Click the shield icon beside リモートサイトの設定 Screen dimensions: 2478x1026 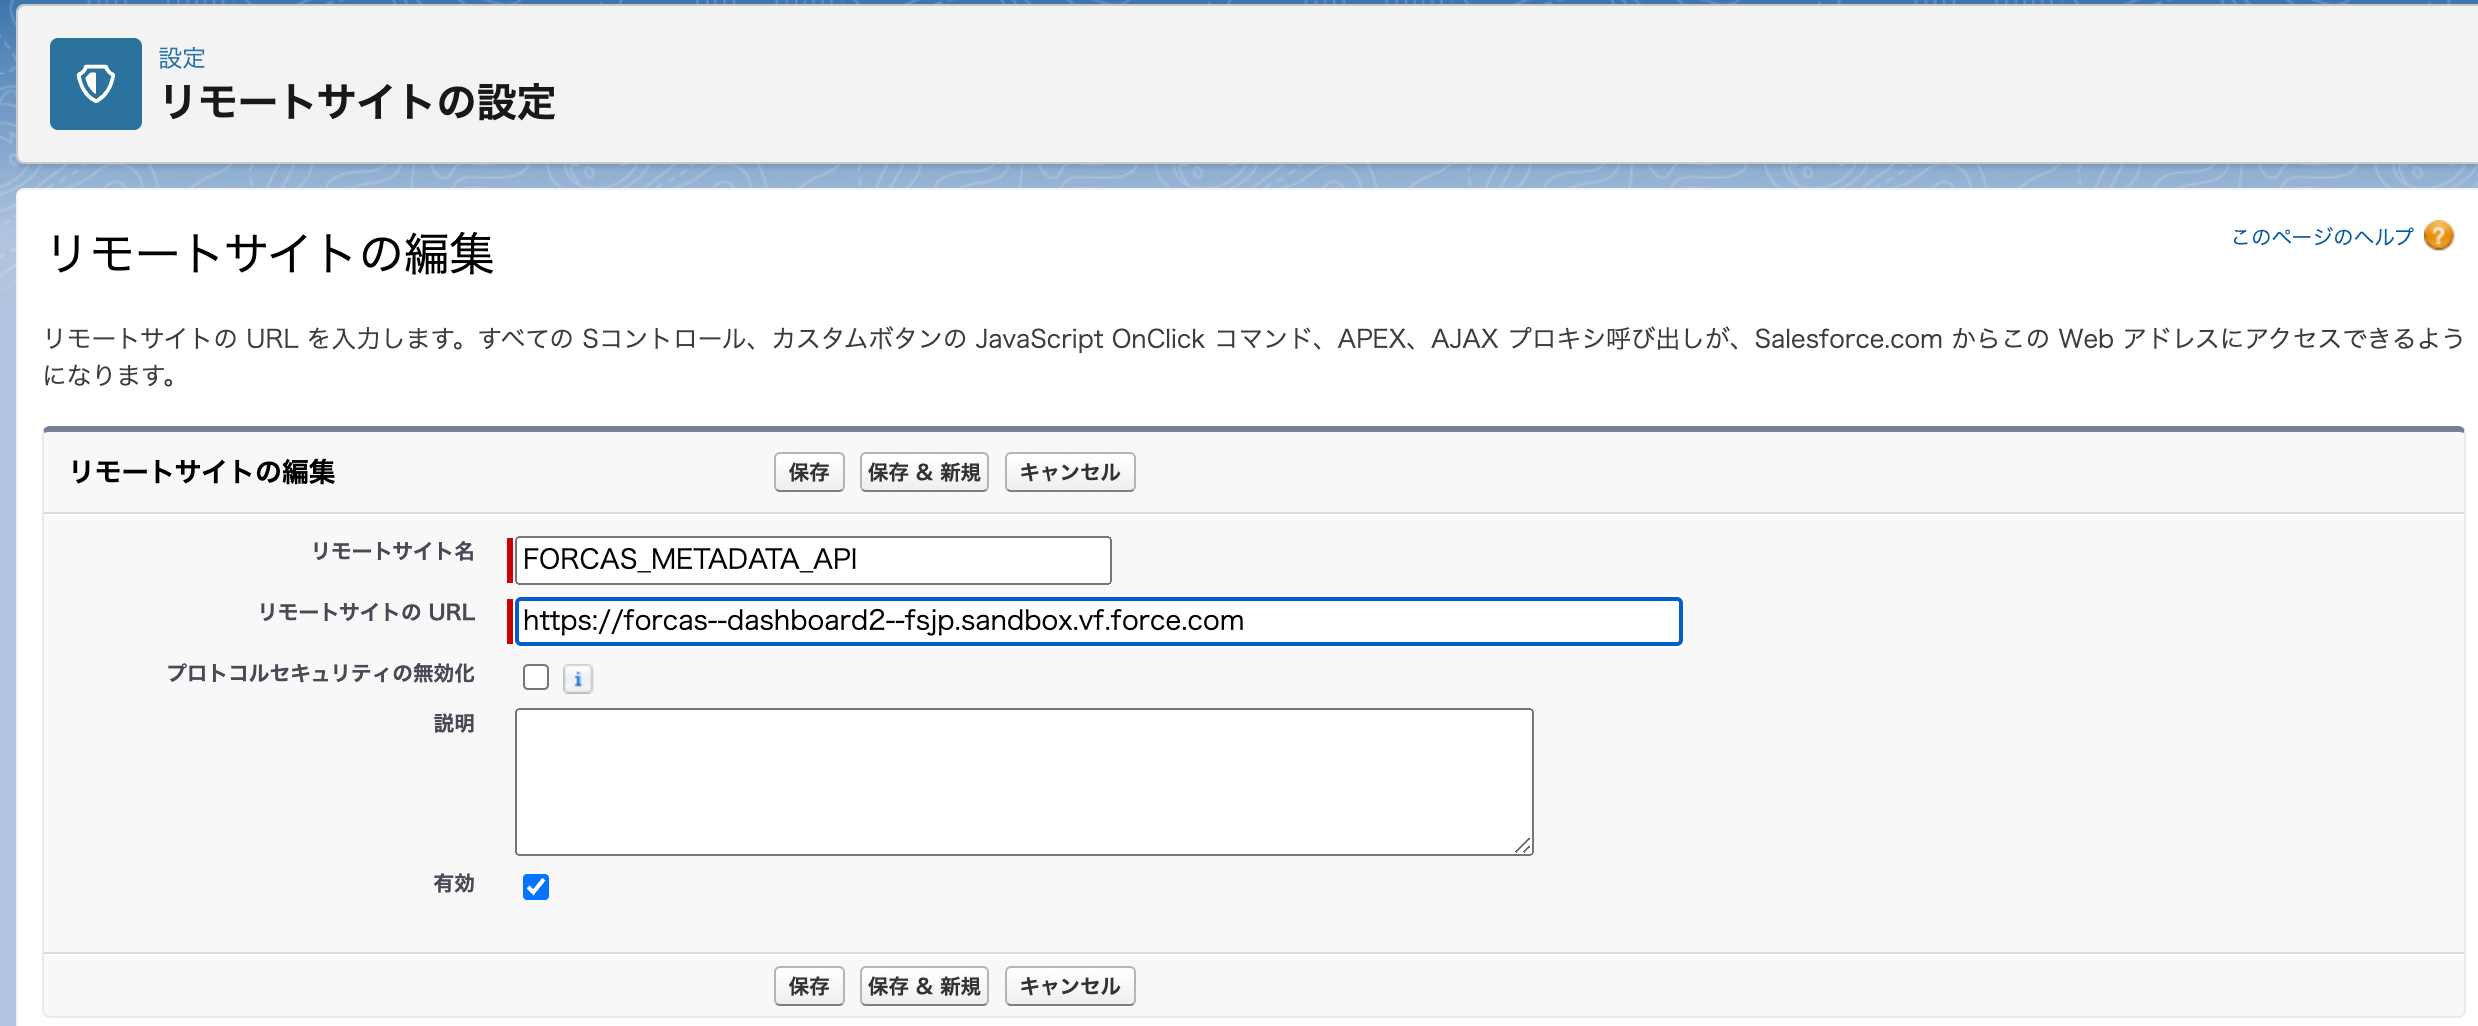(x=96, y=84)
